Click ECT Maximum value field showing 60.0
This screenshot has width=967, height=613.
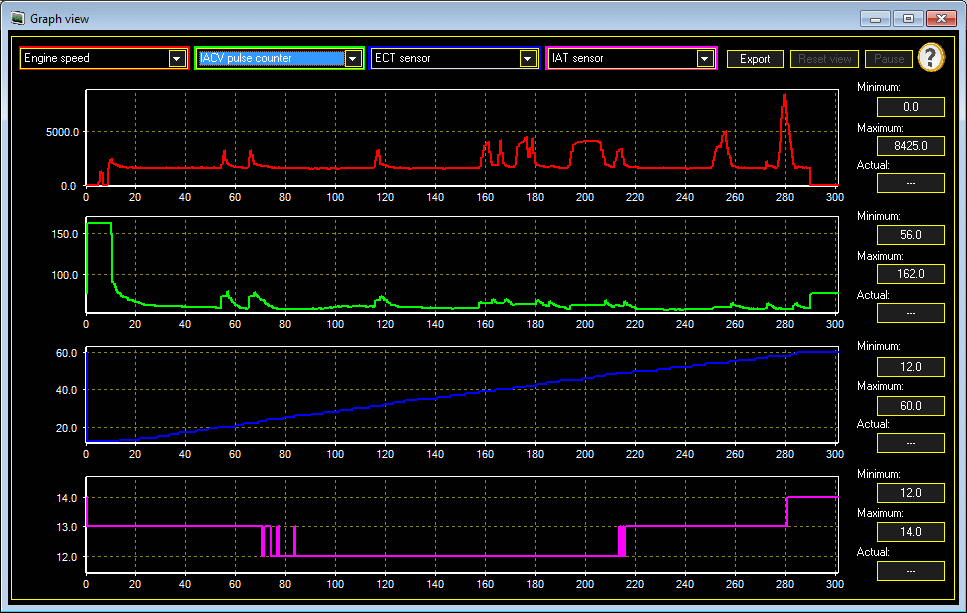click(x=910, y=405)
